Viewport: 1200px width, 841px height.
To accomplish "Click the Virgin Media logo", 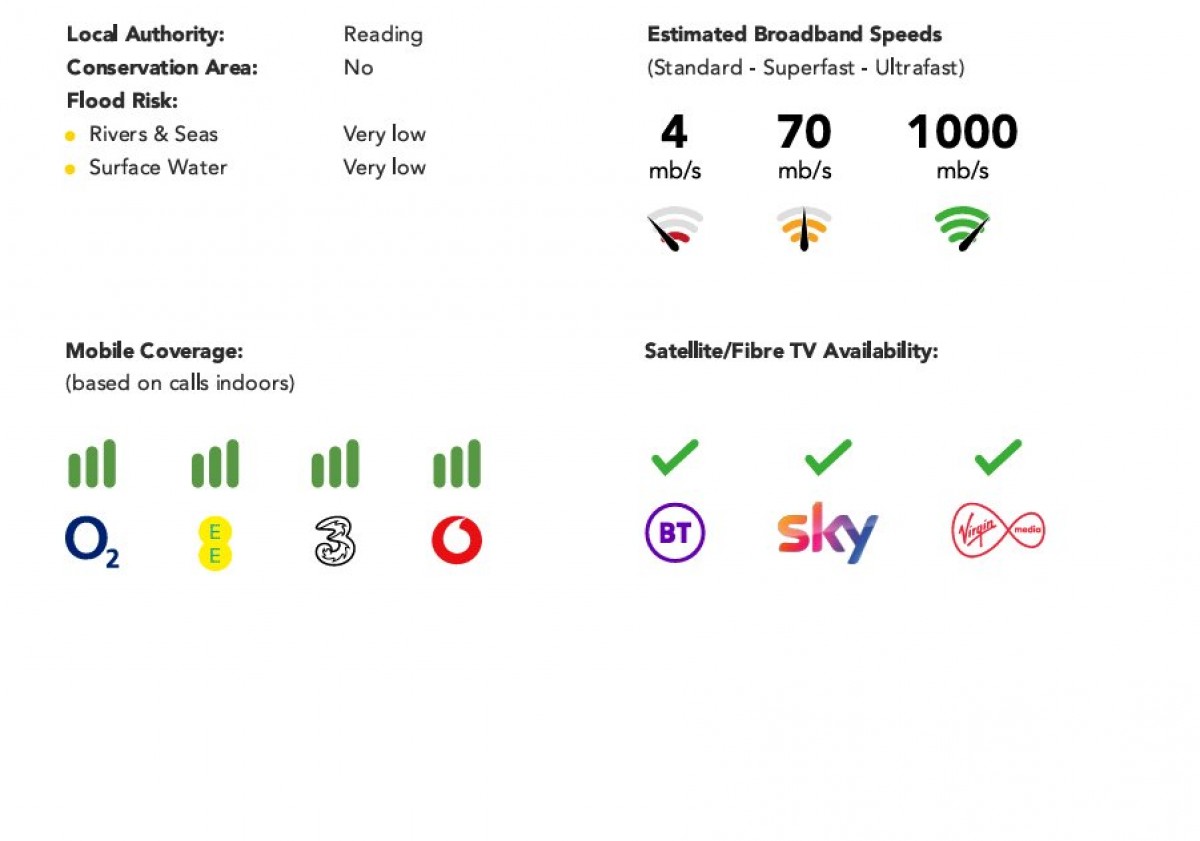I will tap(998, 531).
